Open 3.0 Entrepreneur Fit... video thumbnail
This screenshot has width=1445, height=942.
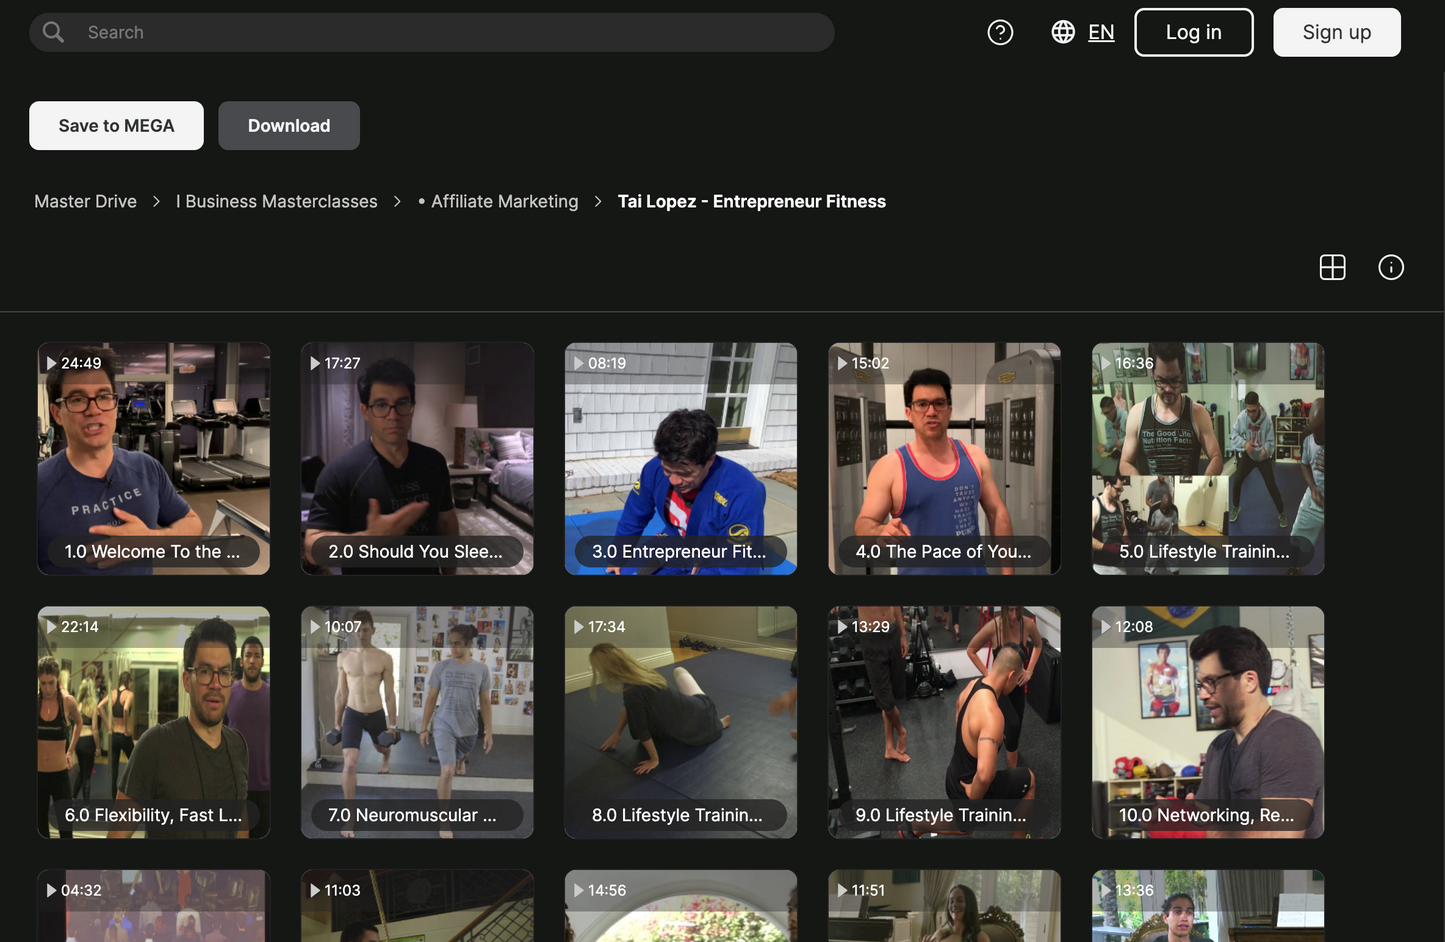point(681,459)
